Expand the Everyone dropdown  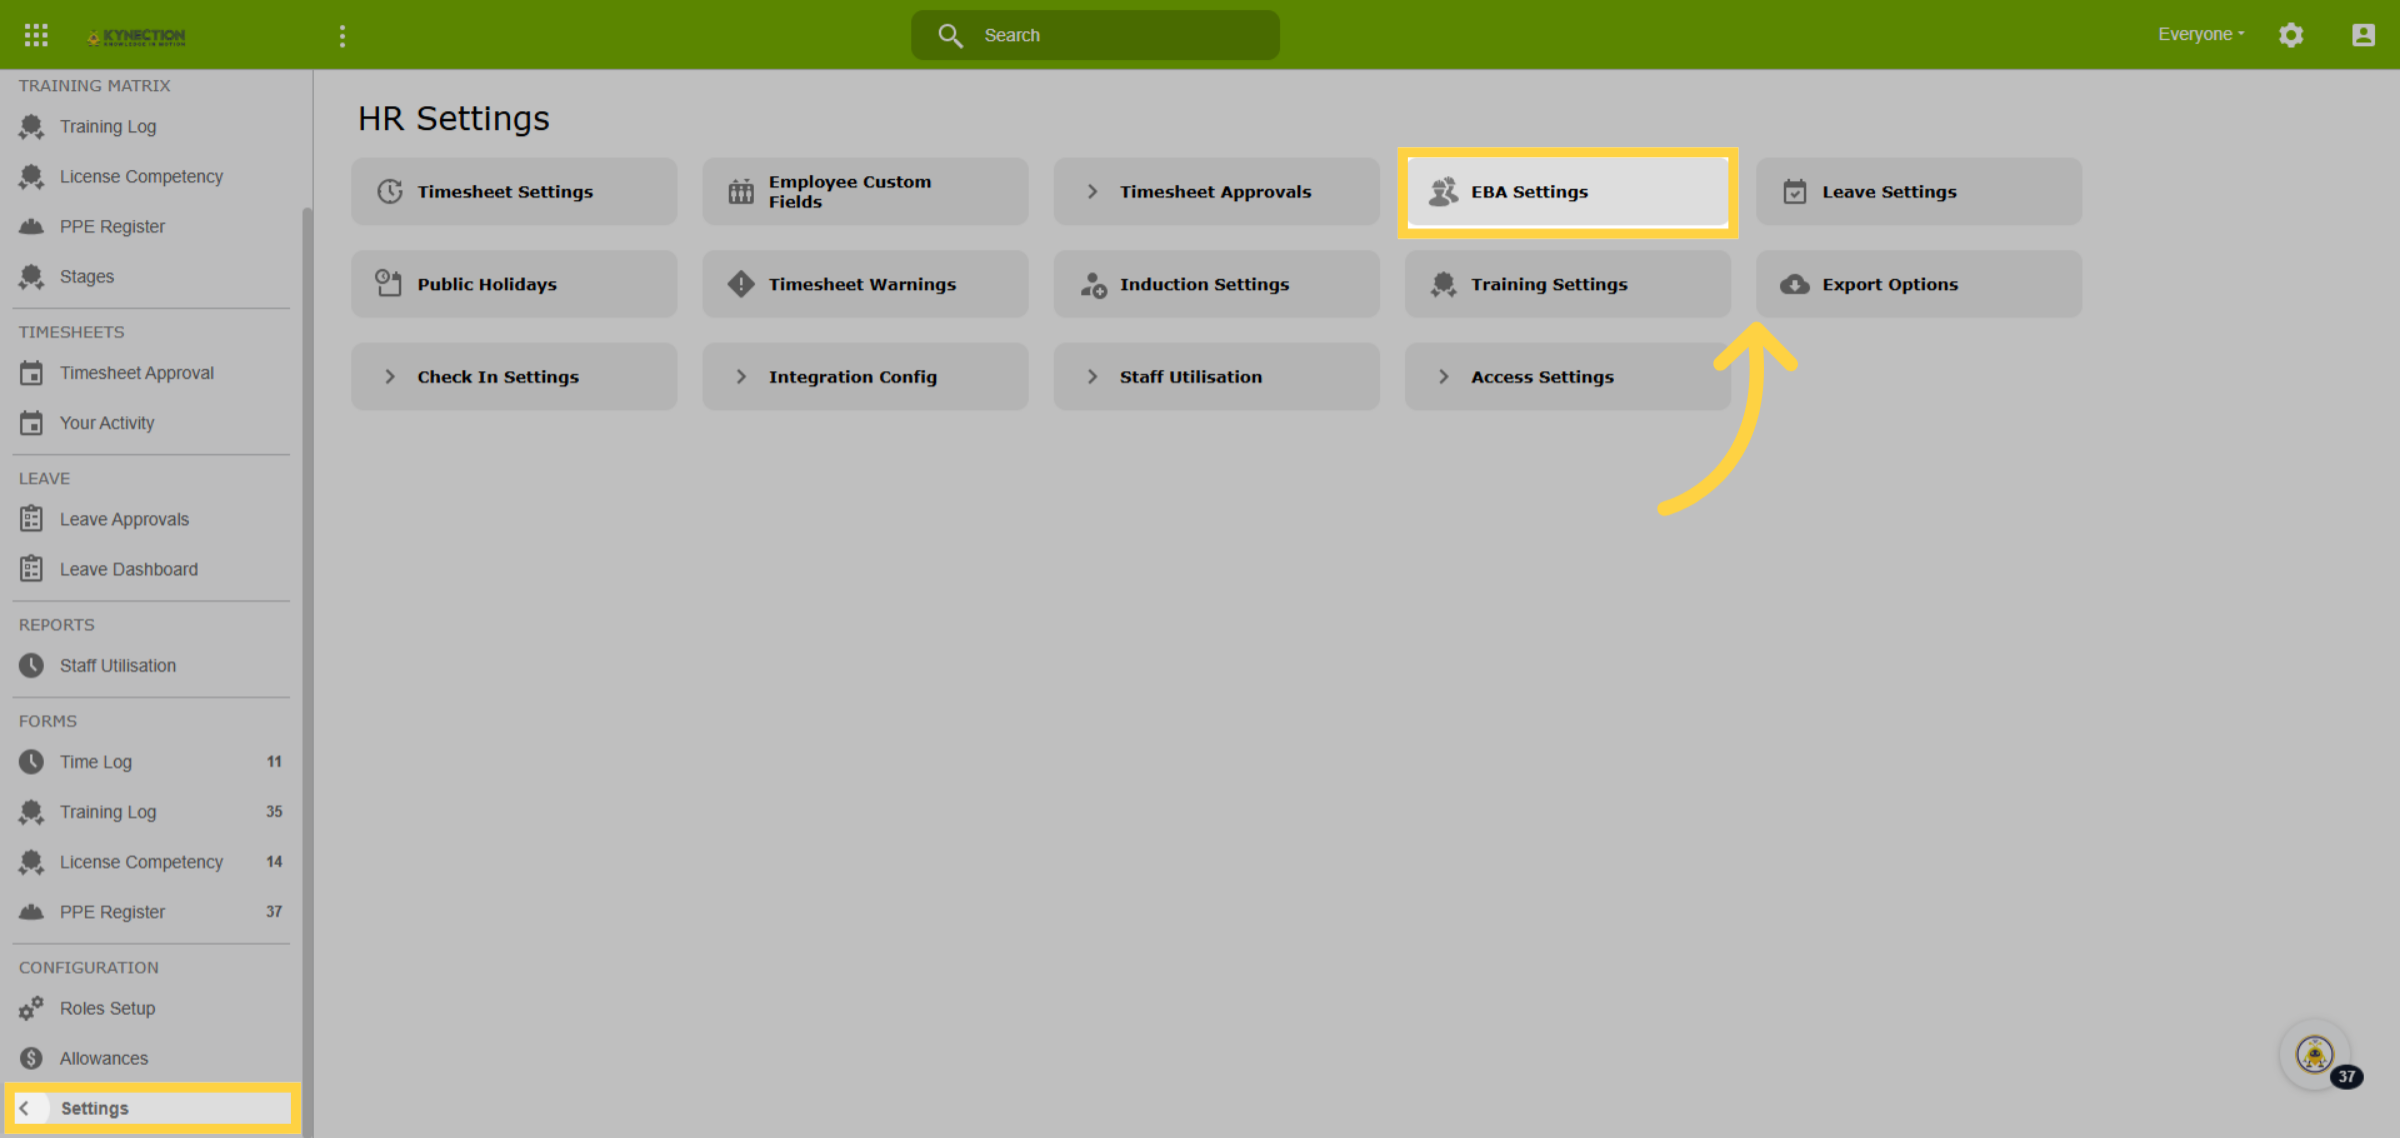pyautogui.click(x=2200, y=34)
